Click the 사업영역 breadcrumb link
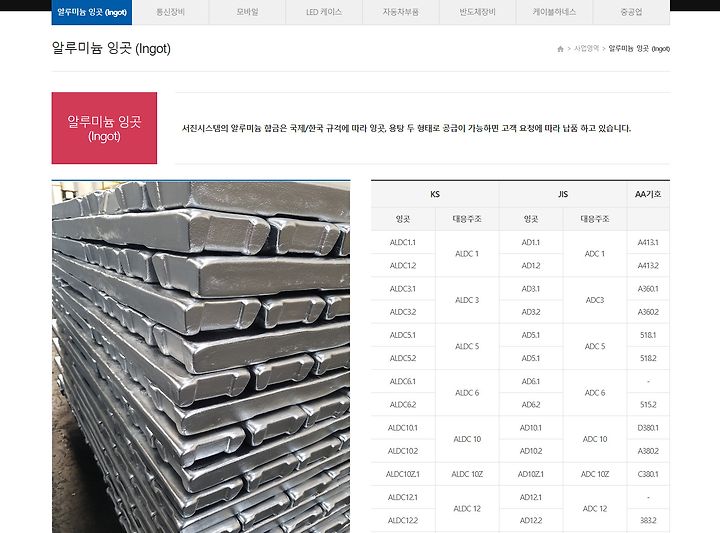720x533 pixels. point(586,49)
